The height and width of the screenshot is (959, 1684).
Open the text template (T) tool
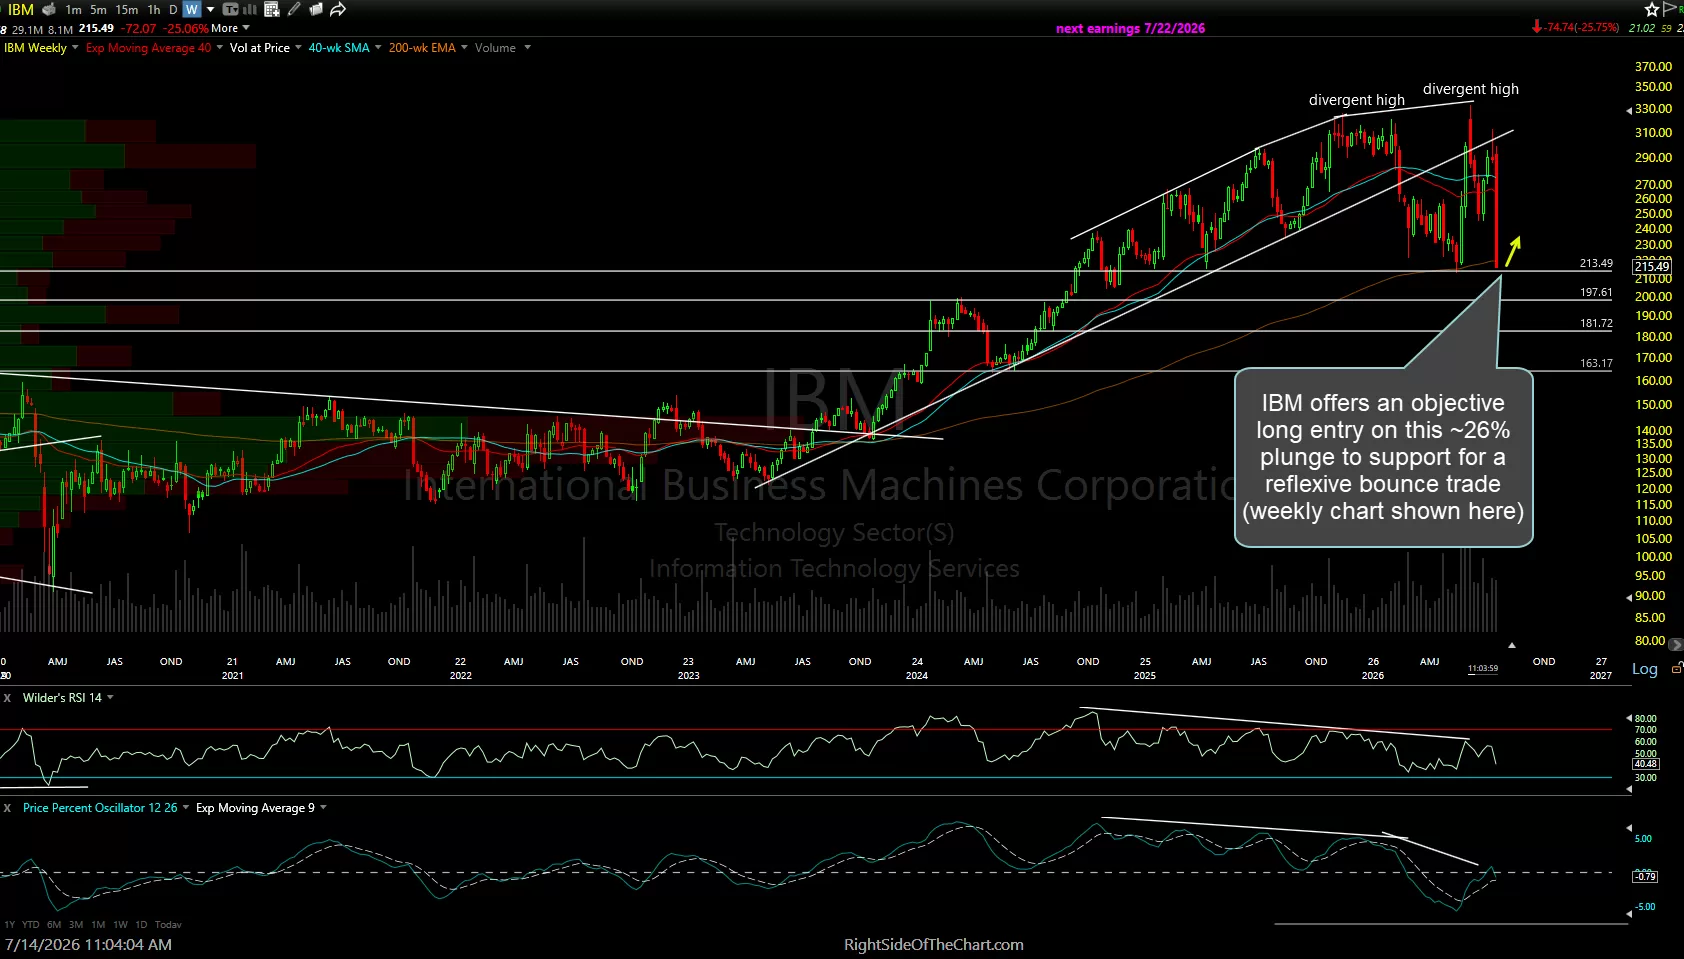(231, 9)
